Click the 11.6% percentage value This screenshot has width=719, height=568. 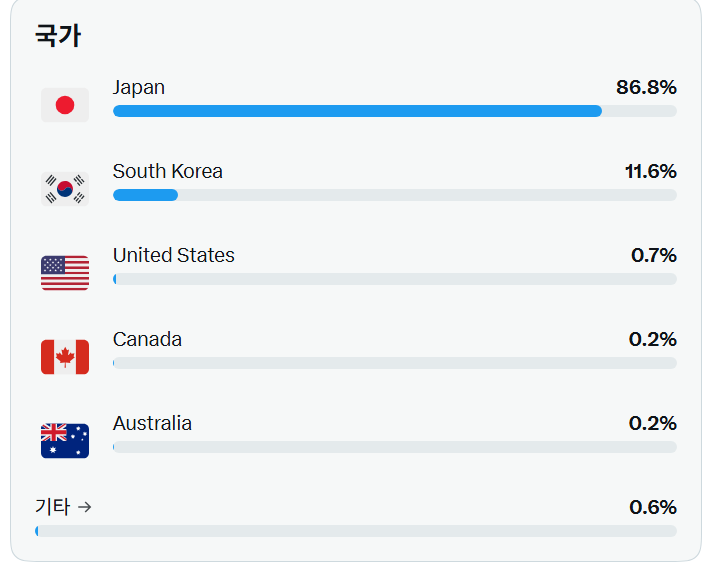click(x=651, y=171)
